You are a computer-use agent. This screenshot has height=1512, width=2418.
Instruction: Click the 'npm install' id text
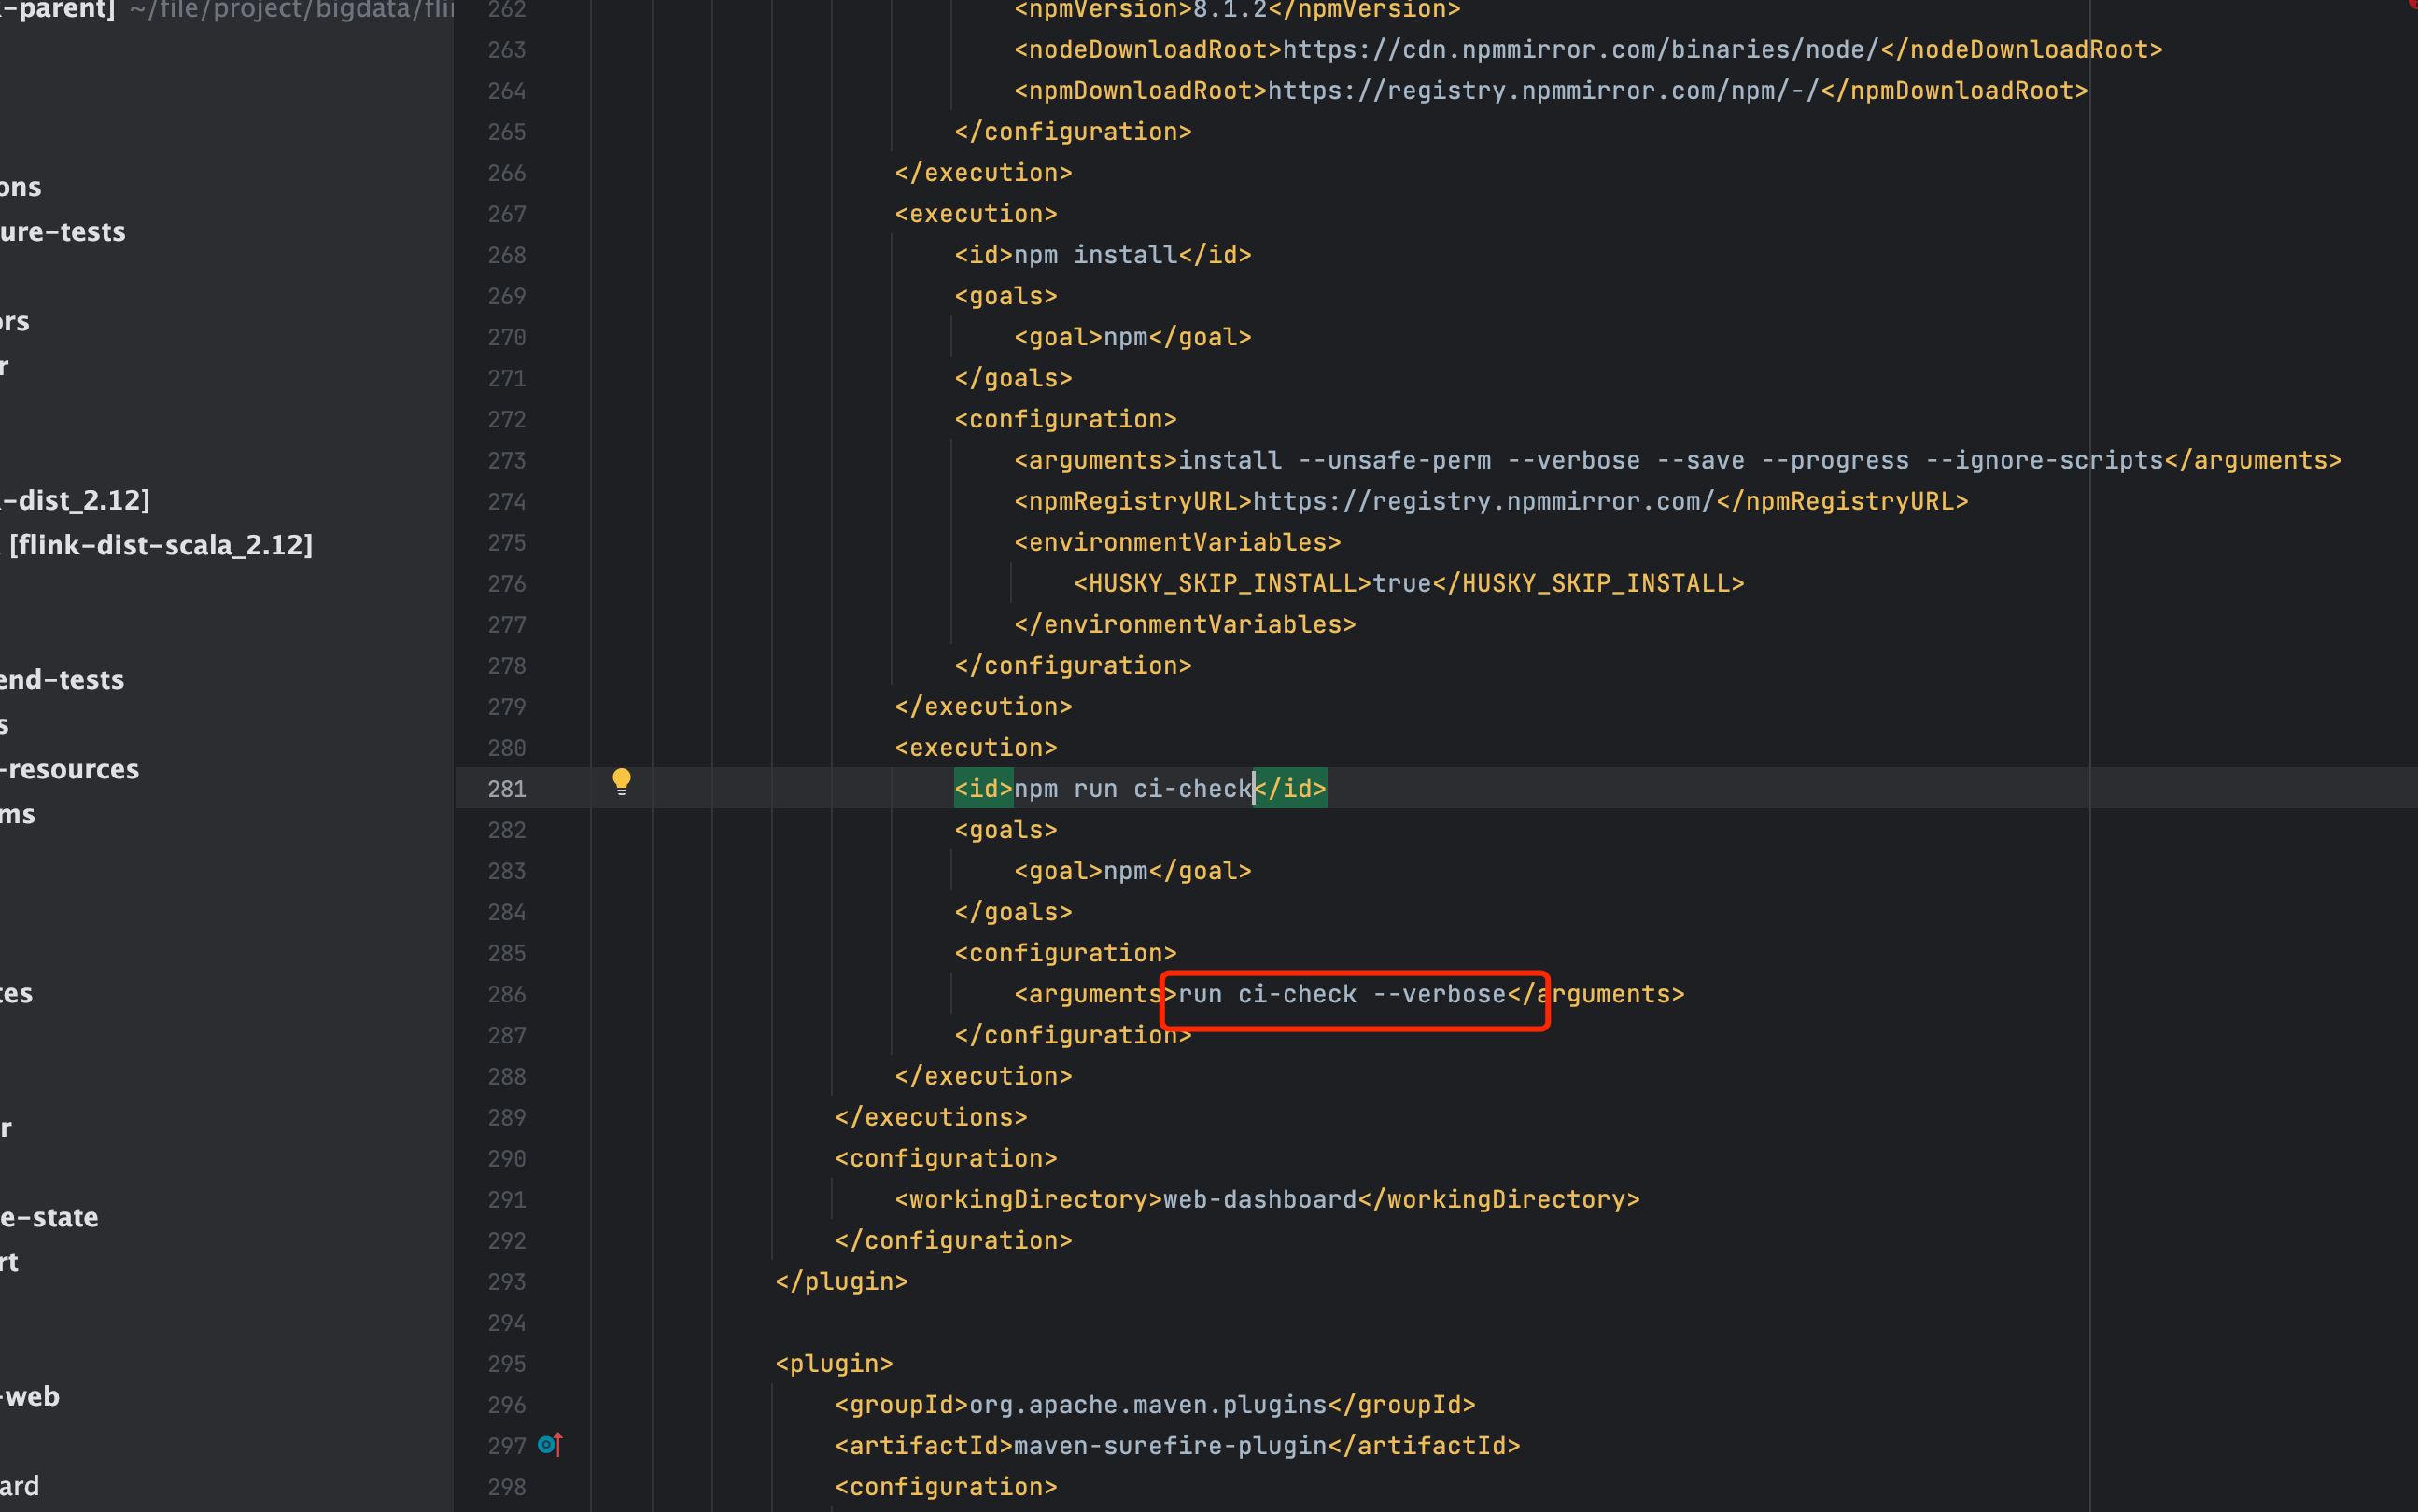(x=1096, y=255)
